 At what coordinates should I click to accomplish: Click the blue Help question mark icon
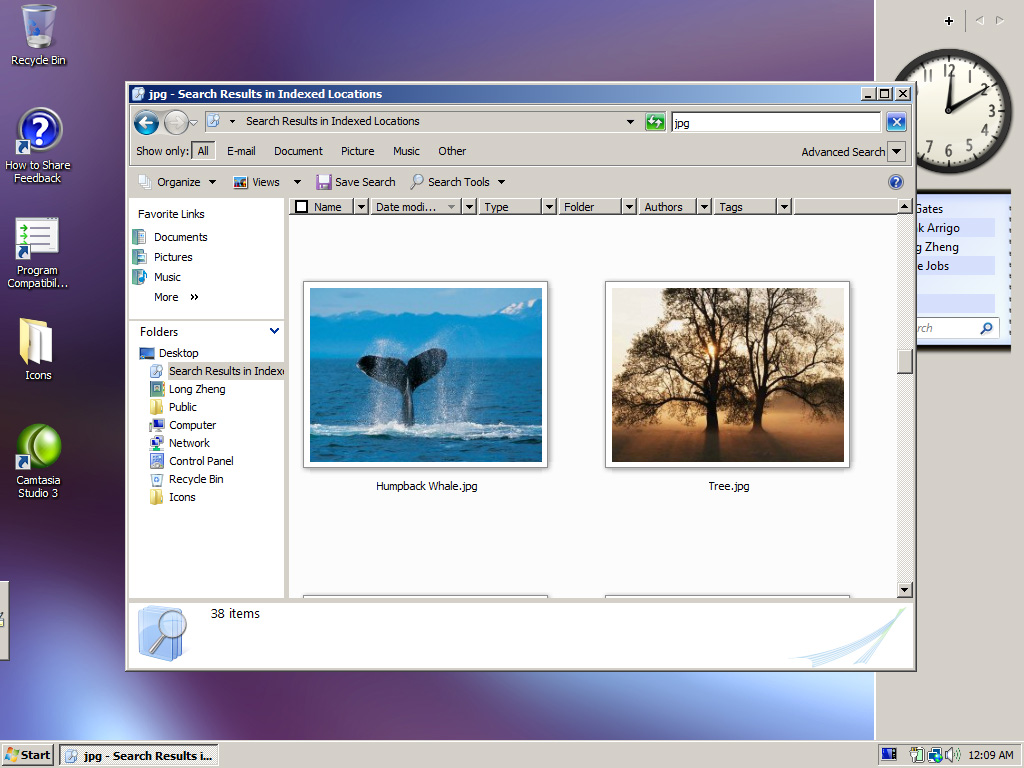(x=896, y=182)
